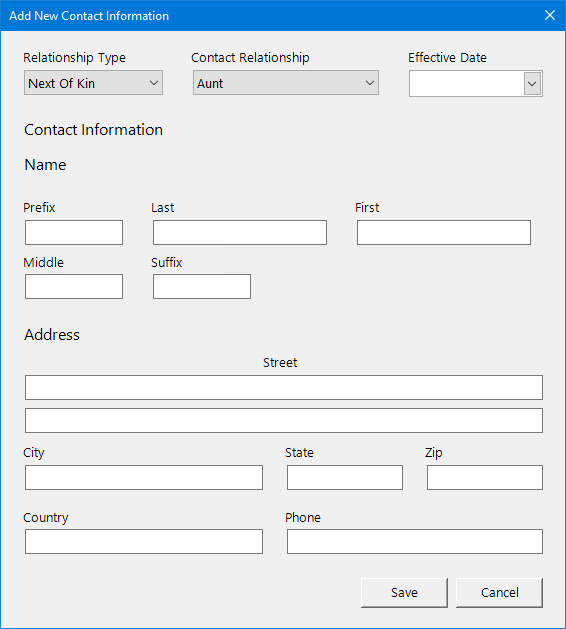Select the City input field

144,477
